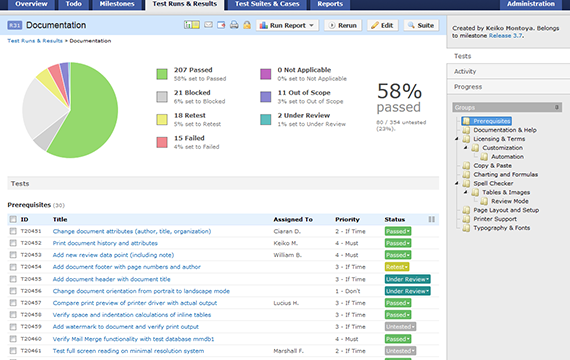Click the green bar chart view icon

pyautogui.click(x=188, y=25)
